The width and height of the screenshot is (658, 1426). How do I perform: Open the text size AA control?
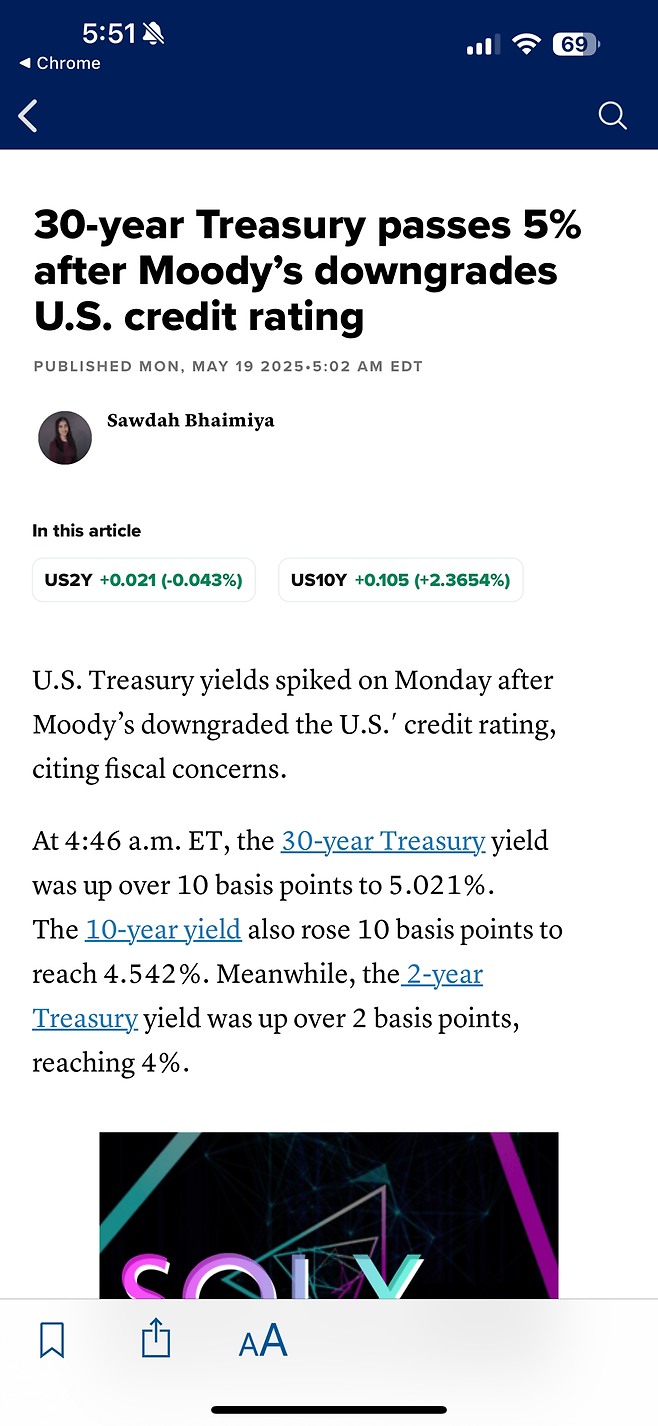263,1340
